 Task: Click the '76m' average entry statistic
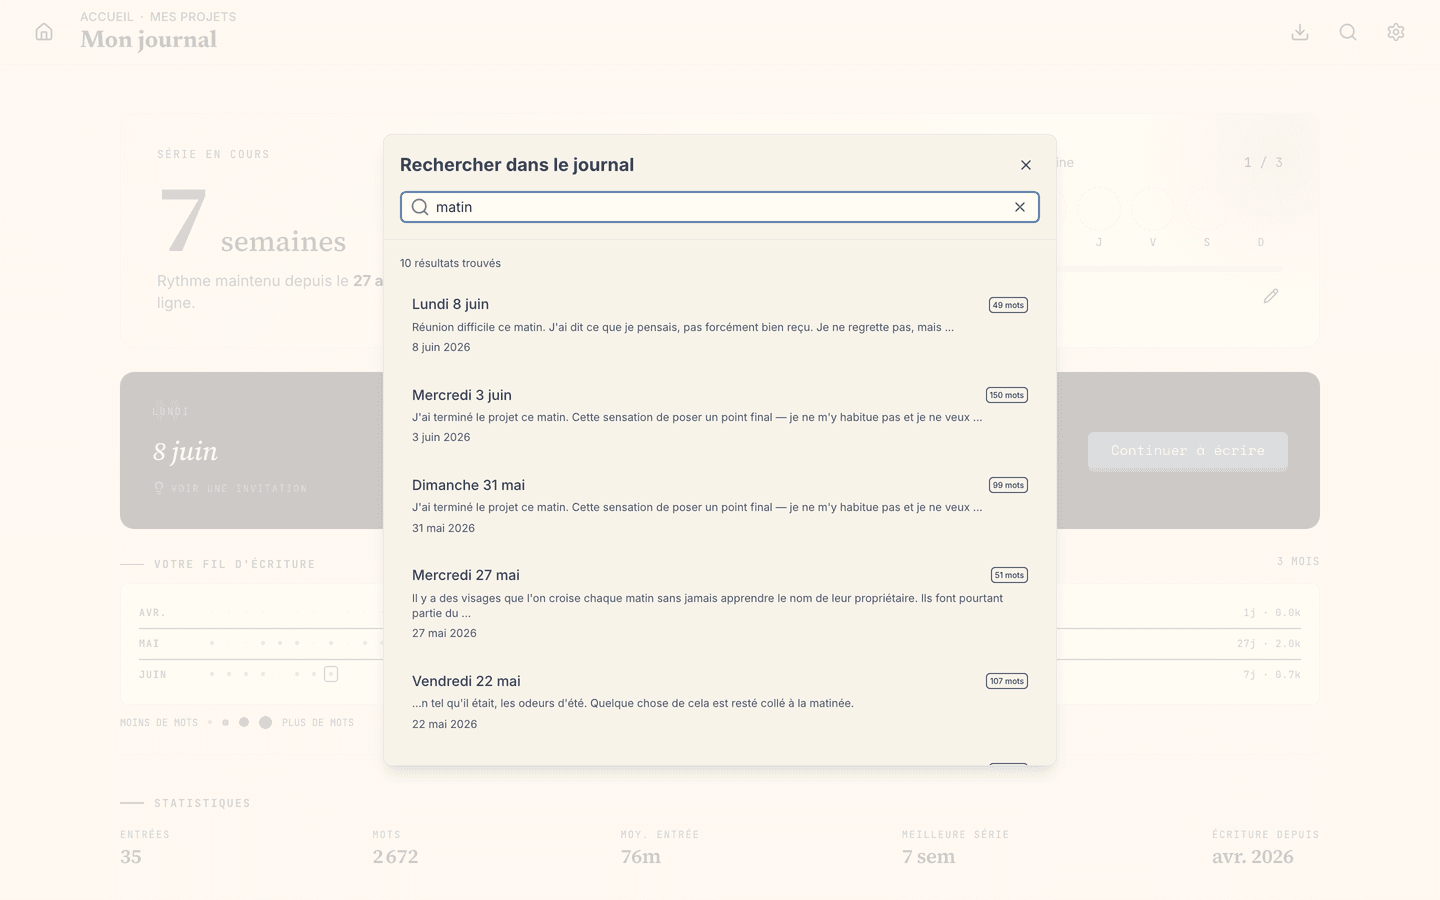(x=641, y=857)
